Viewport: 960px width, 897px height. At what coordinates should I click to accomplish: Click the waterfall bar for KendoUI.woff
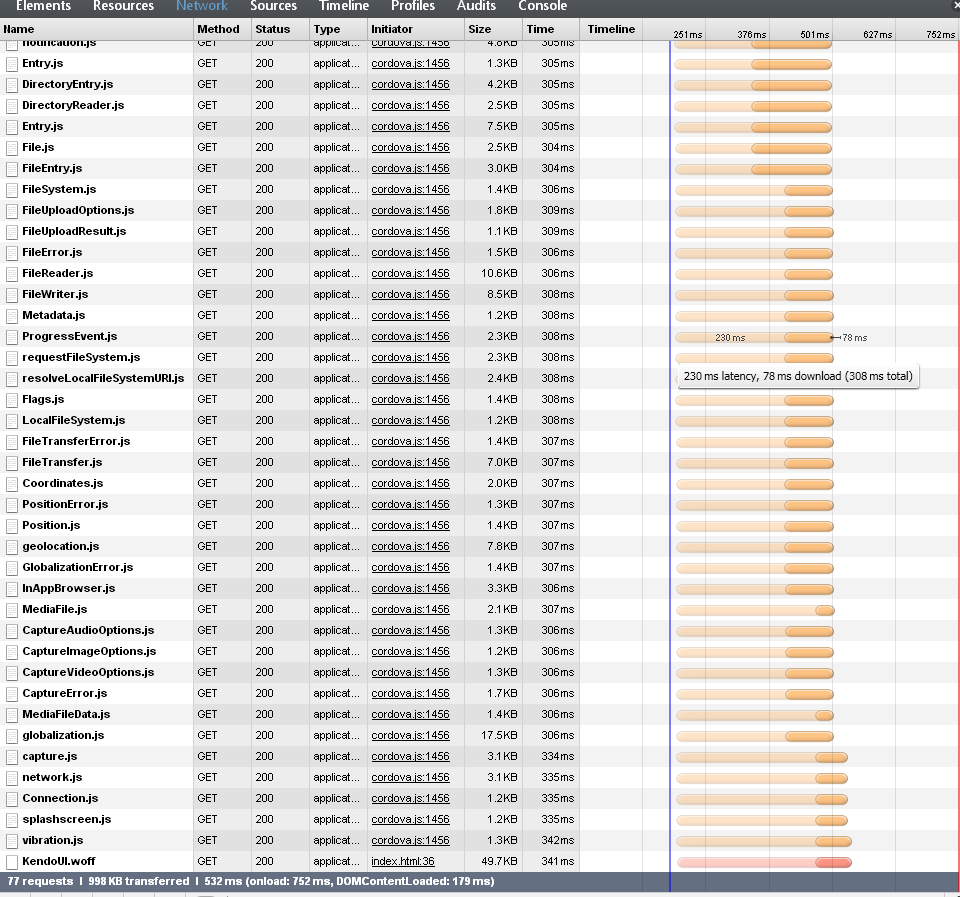764,863
